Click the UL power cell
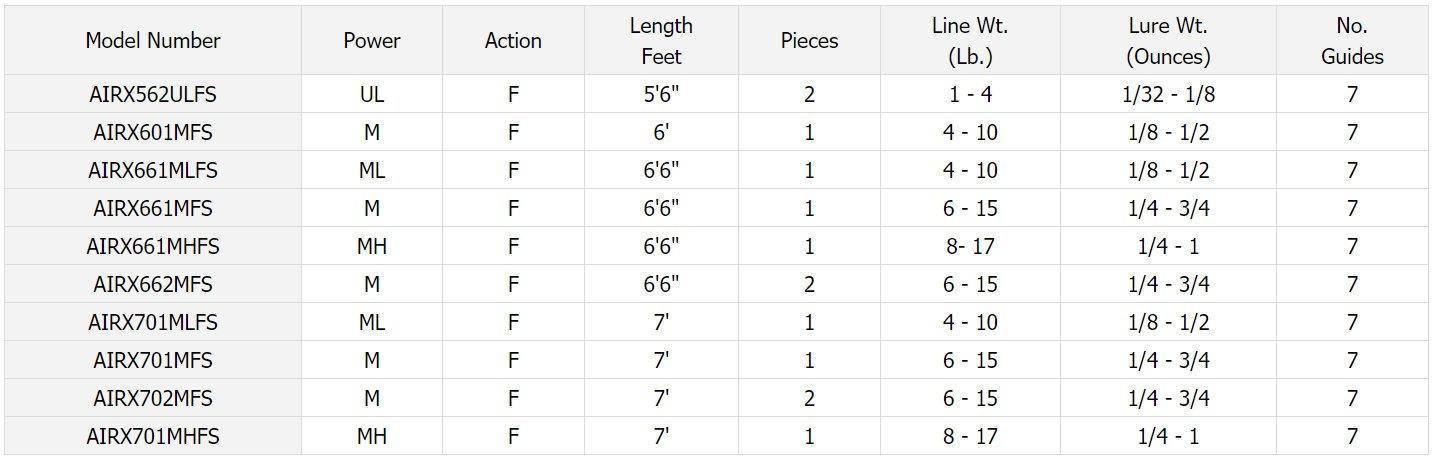The height and width of the screenshot is (460, 1441). (372, 95)
